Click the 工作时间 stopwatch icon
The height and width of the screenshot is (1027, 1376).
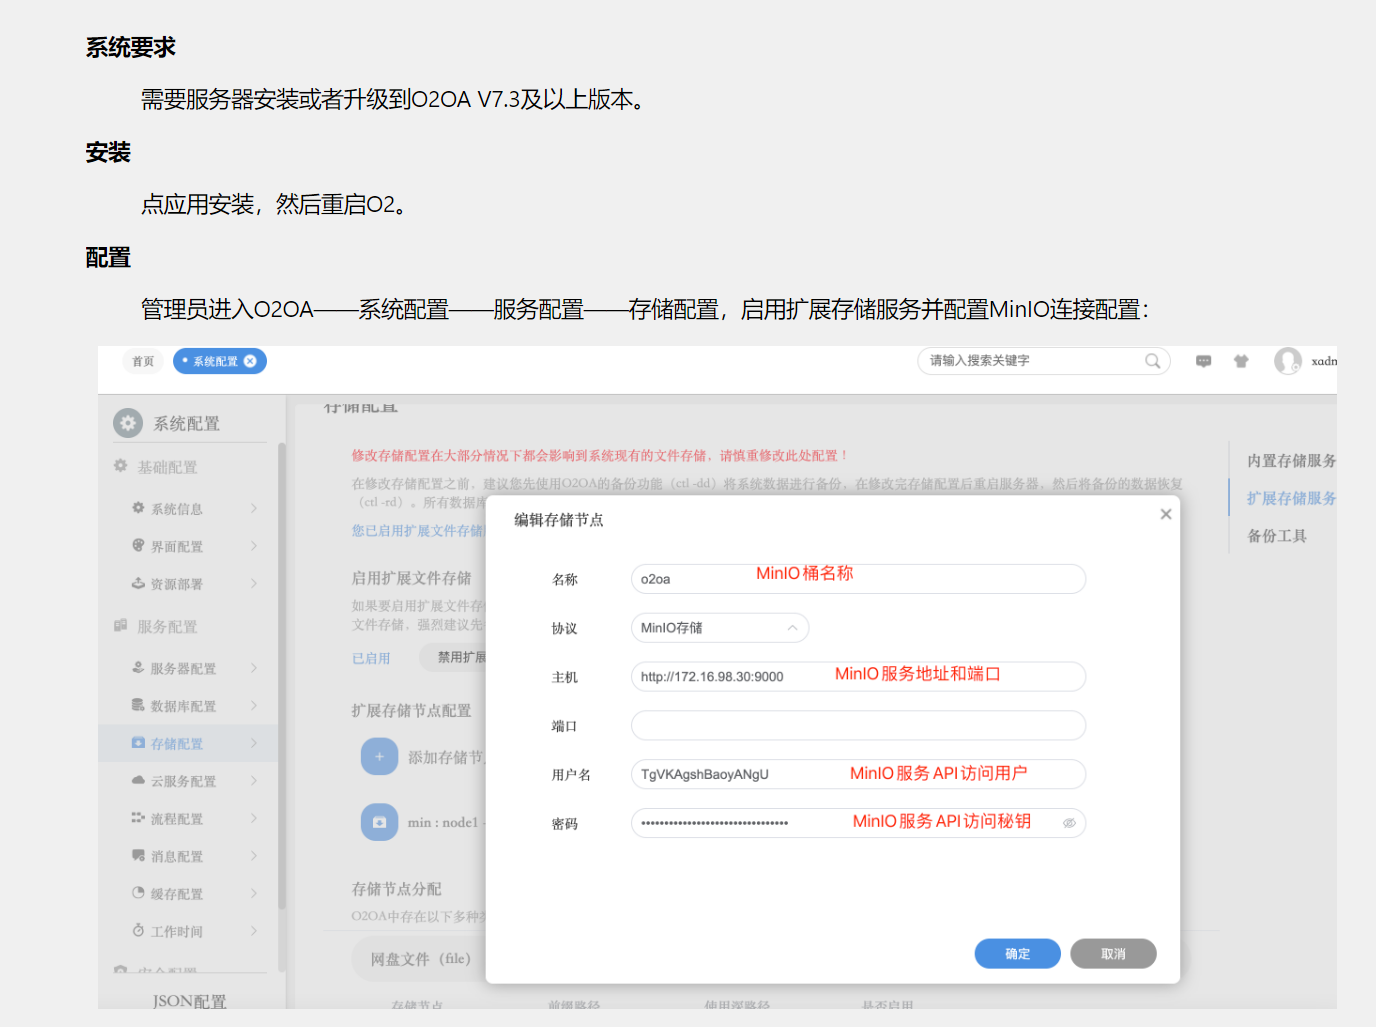click(138, 931)
